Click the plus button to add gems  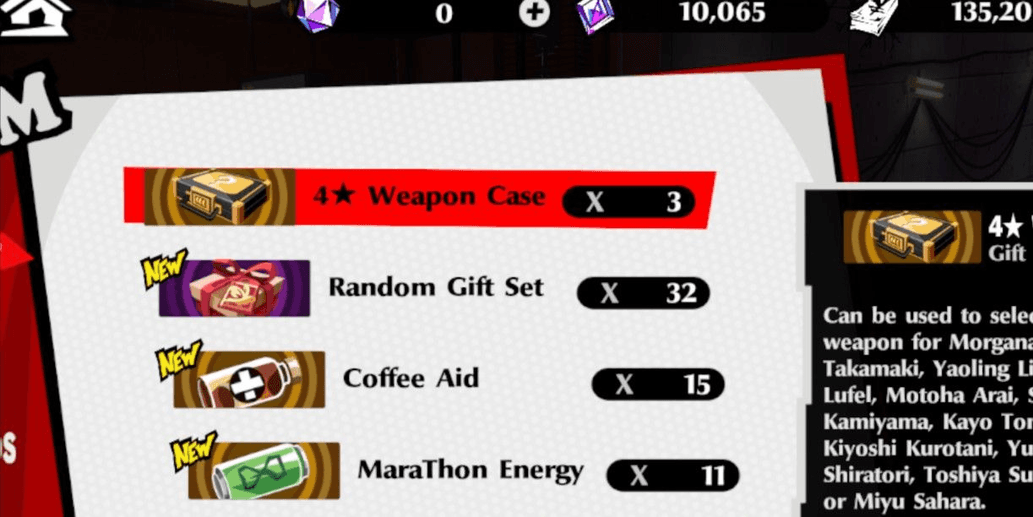coord(534,13)
